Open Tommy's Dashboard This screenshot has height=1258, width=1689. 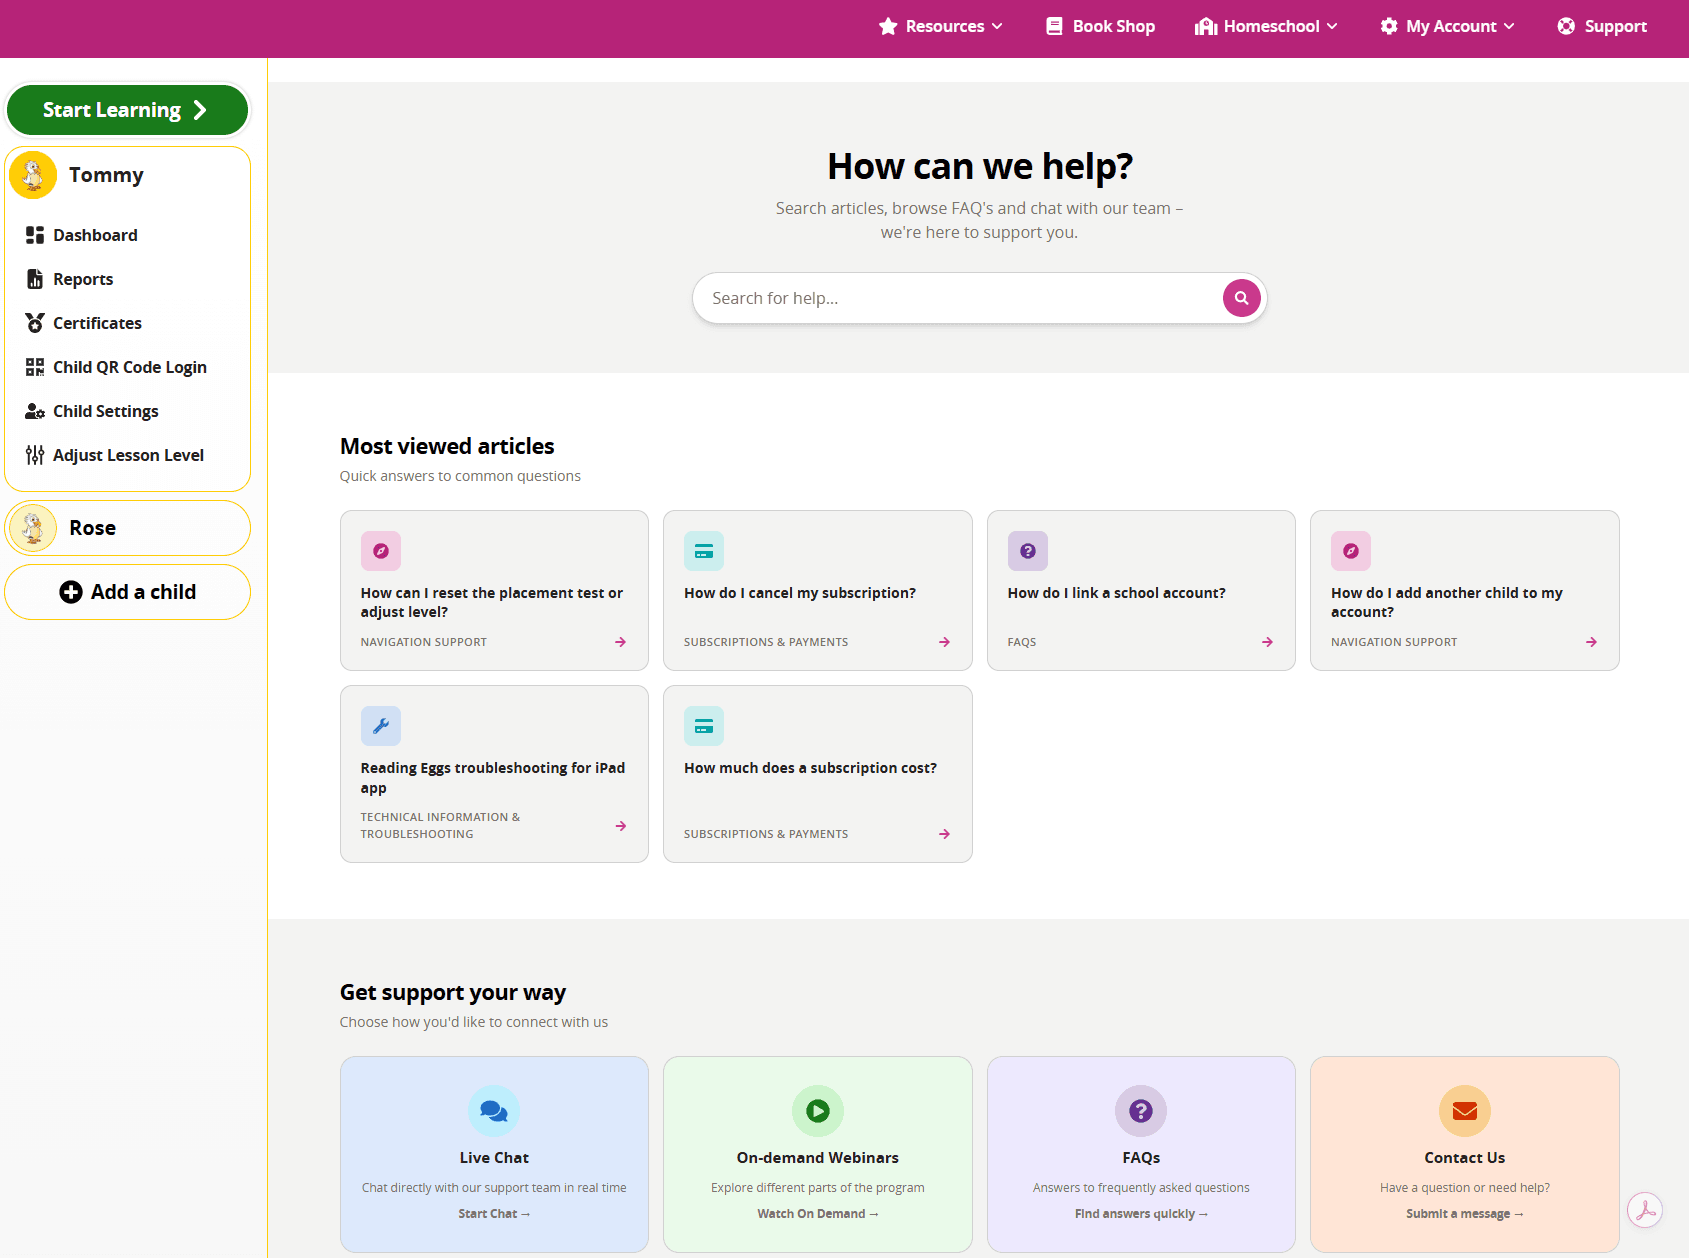82,235
